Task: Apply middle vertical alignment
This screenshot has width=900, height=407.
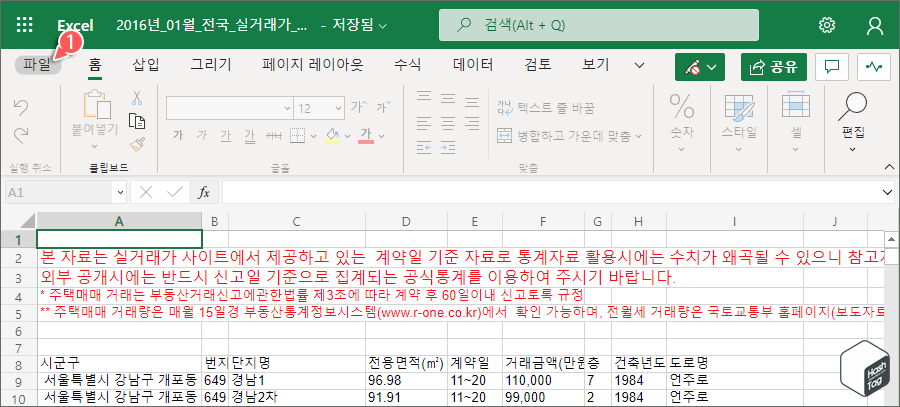Action: (x=448, y=98)
